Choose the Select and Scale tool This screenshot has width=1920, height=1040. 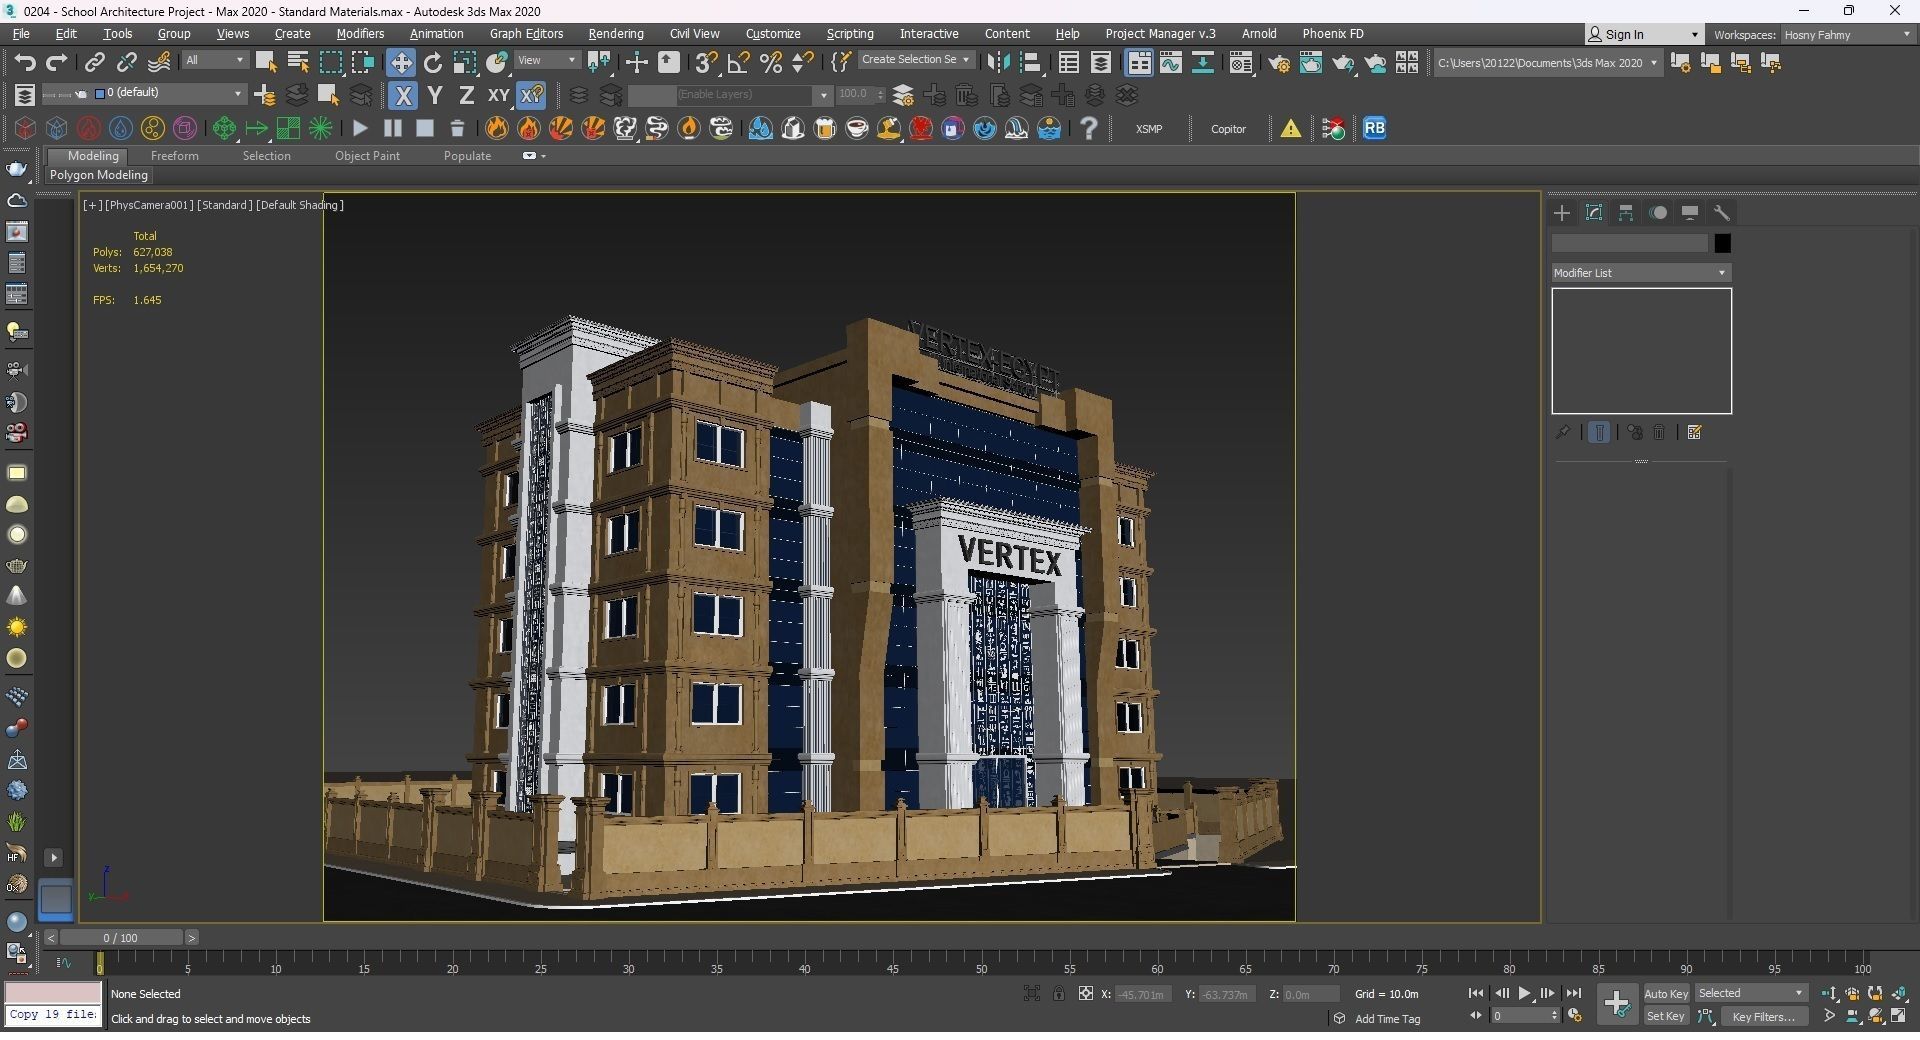(465, 62)
